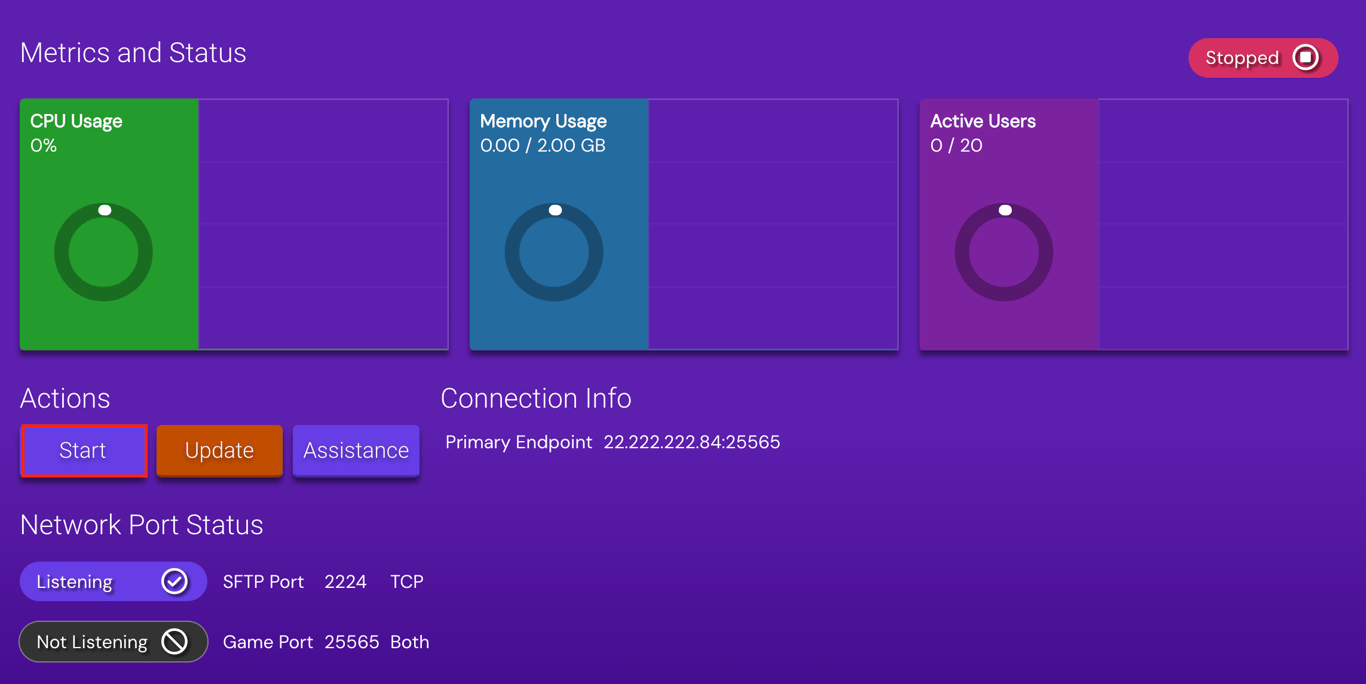1366x684 pixels.
Task: Click the checkmark icon on Listening status
Action: tap(176, 580)
